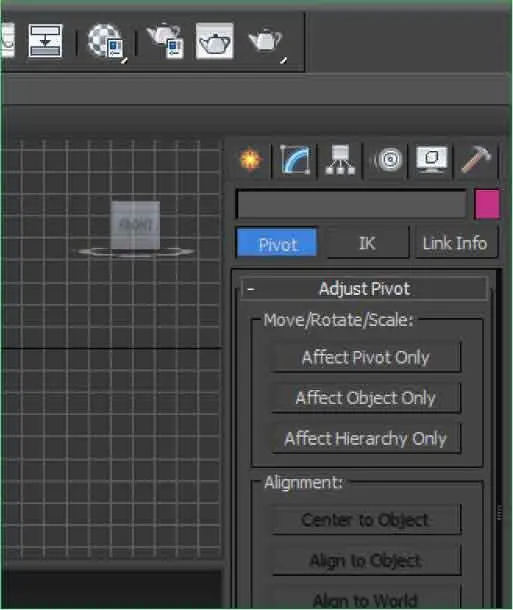The image size is (513, 610).
Task: Open the Display panel monitor icon
Action: [x=431, y=160]
